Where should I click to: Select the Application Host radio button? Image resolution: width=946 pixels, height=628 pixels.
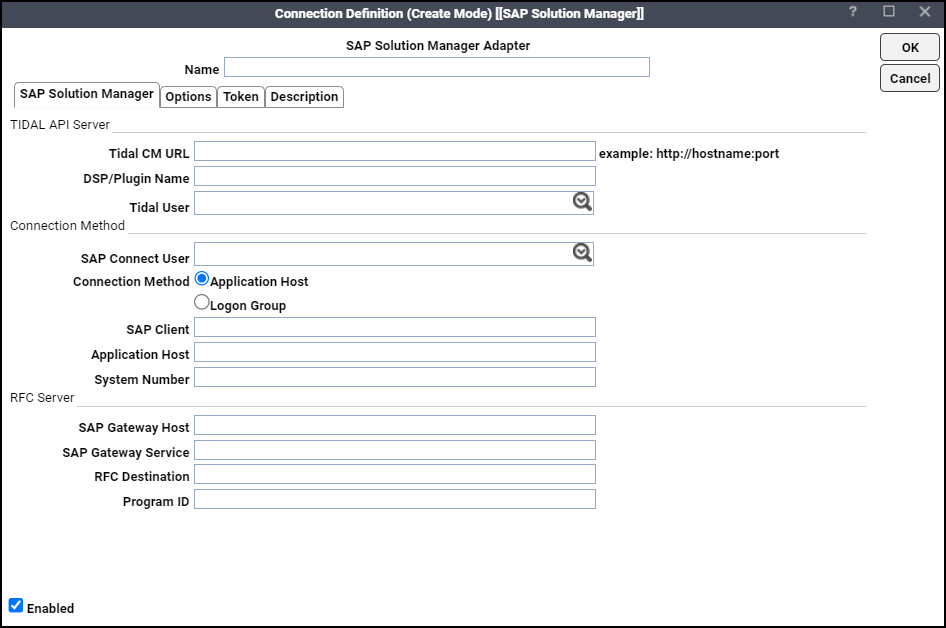pos(202,279)
